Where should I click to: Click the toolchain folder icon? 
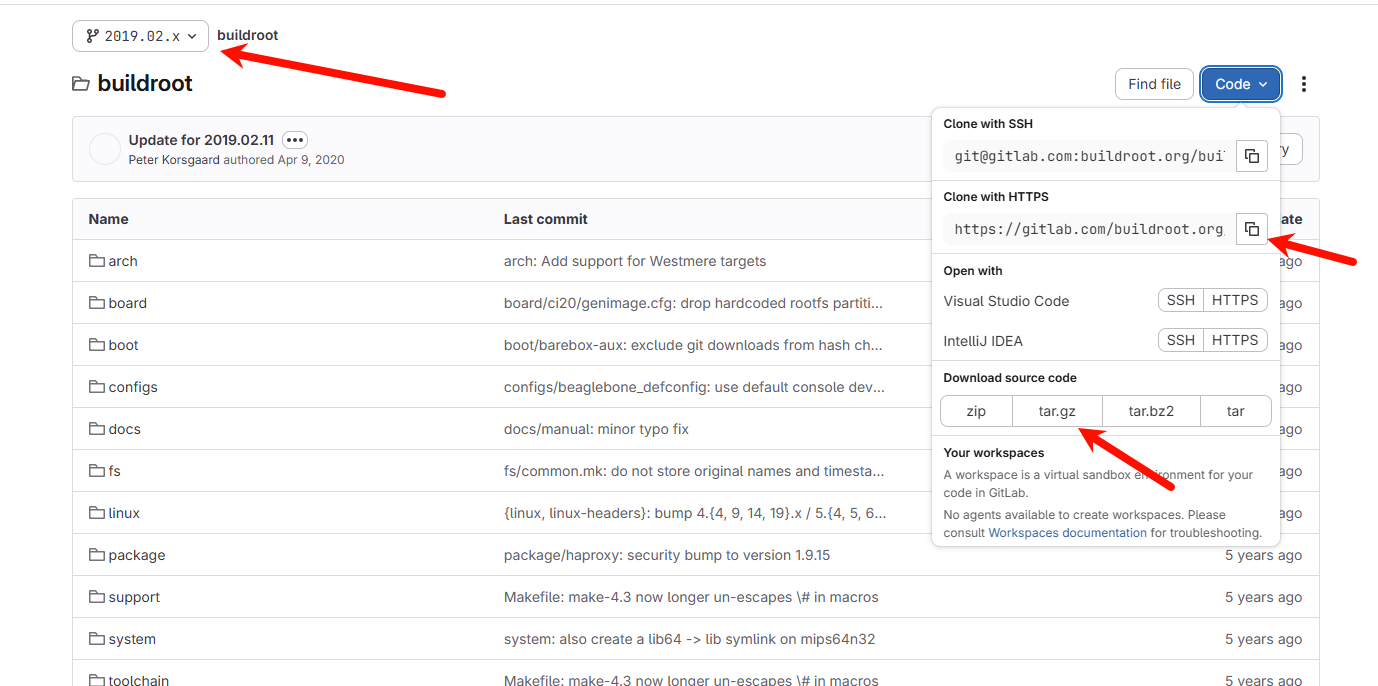coord(97,679)
